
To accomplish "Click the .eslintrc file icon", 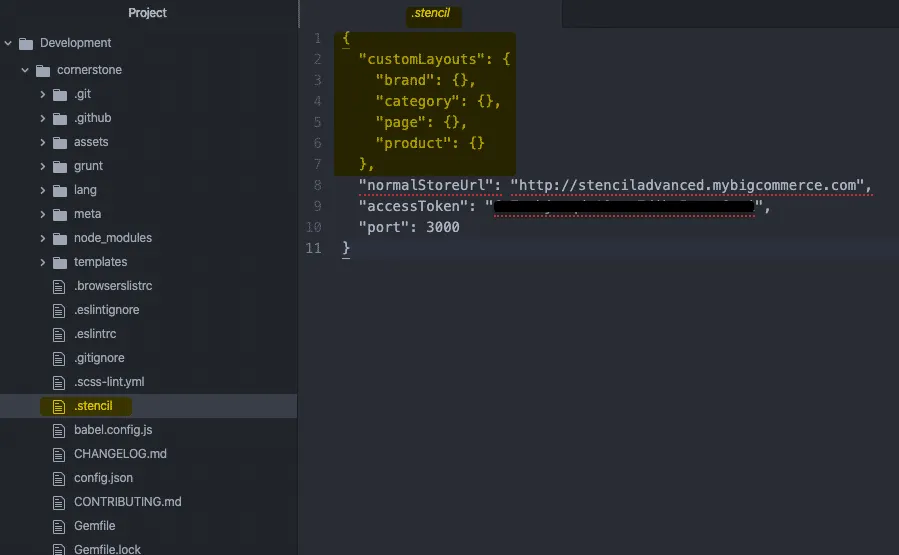I will coord(59,335).
